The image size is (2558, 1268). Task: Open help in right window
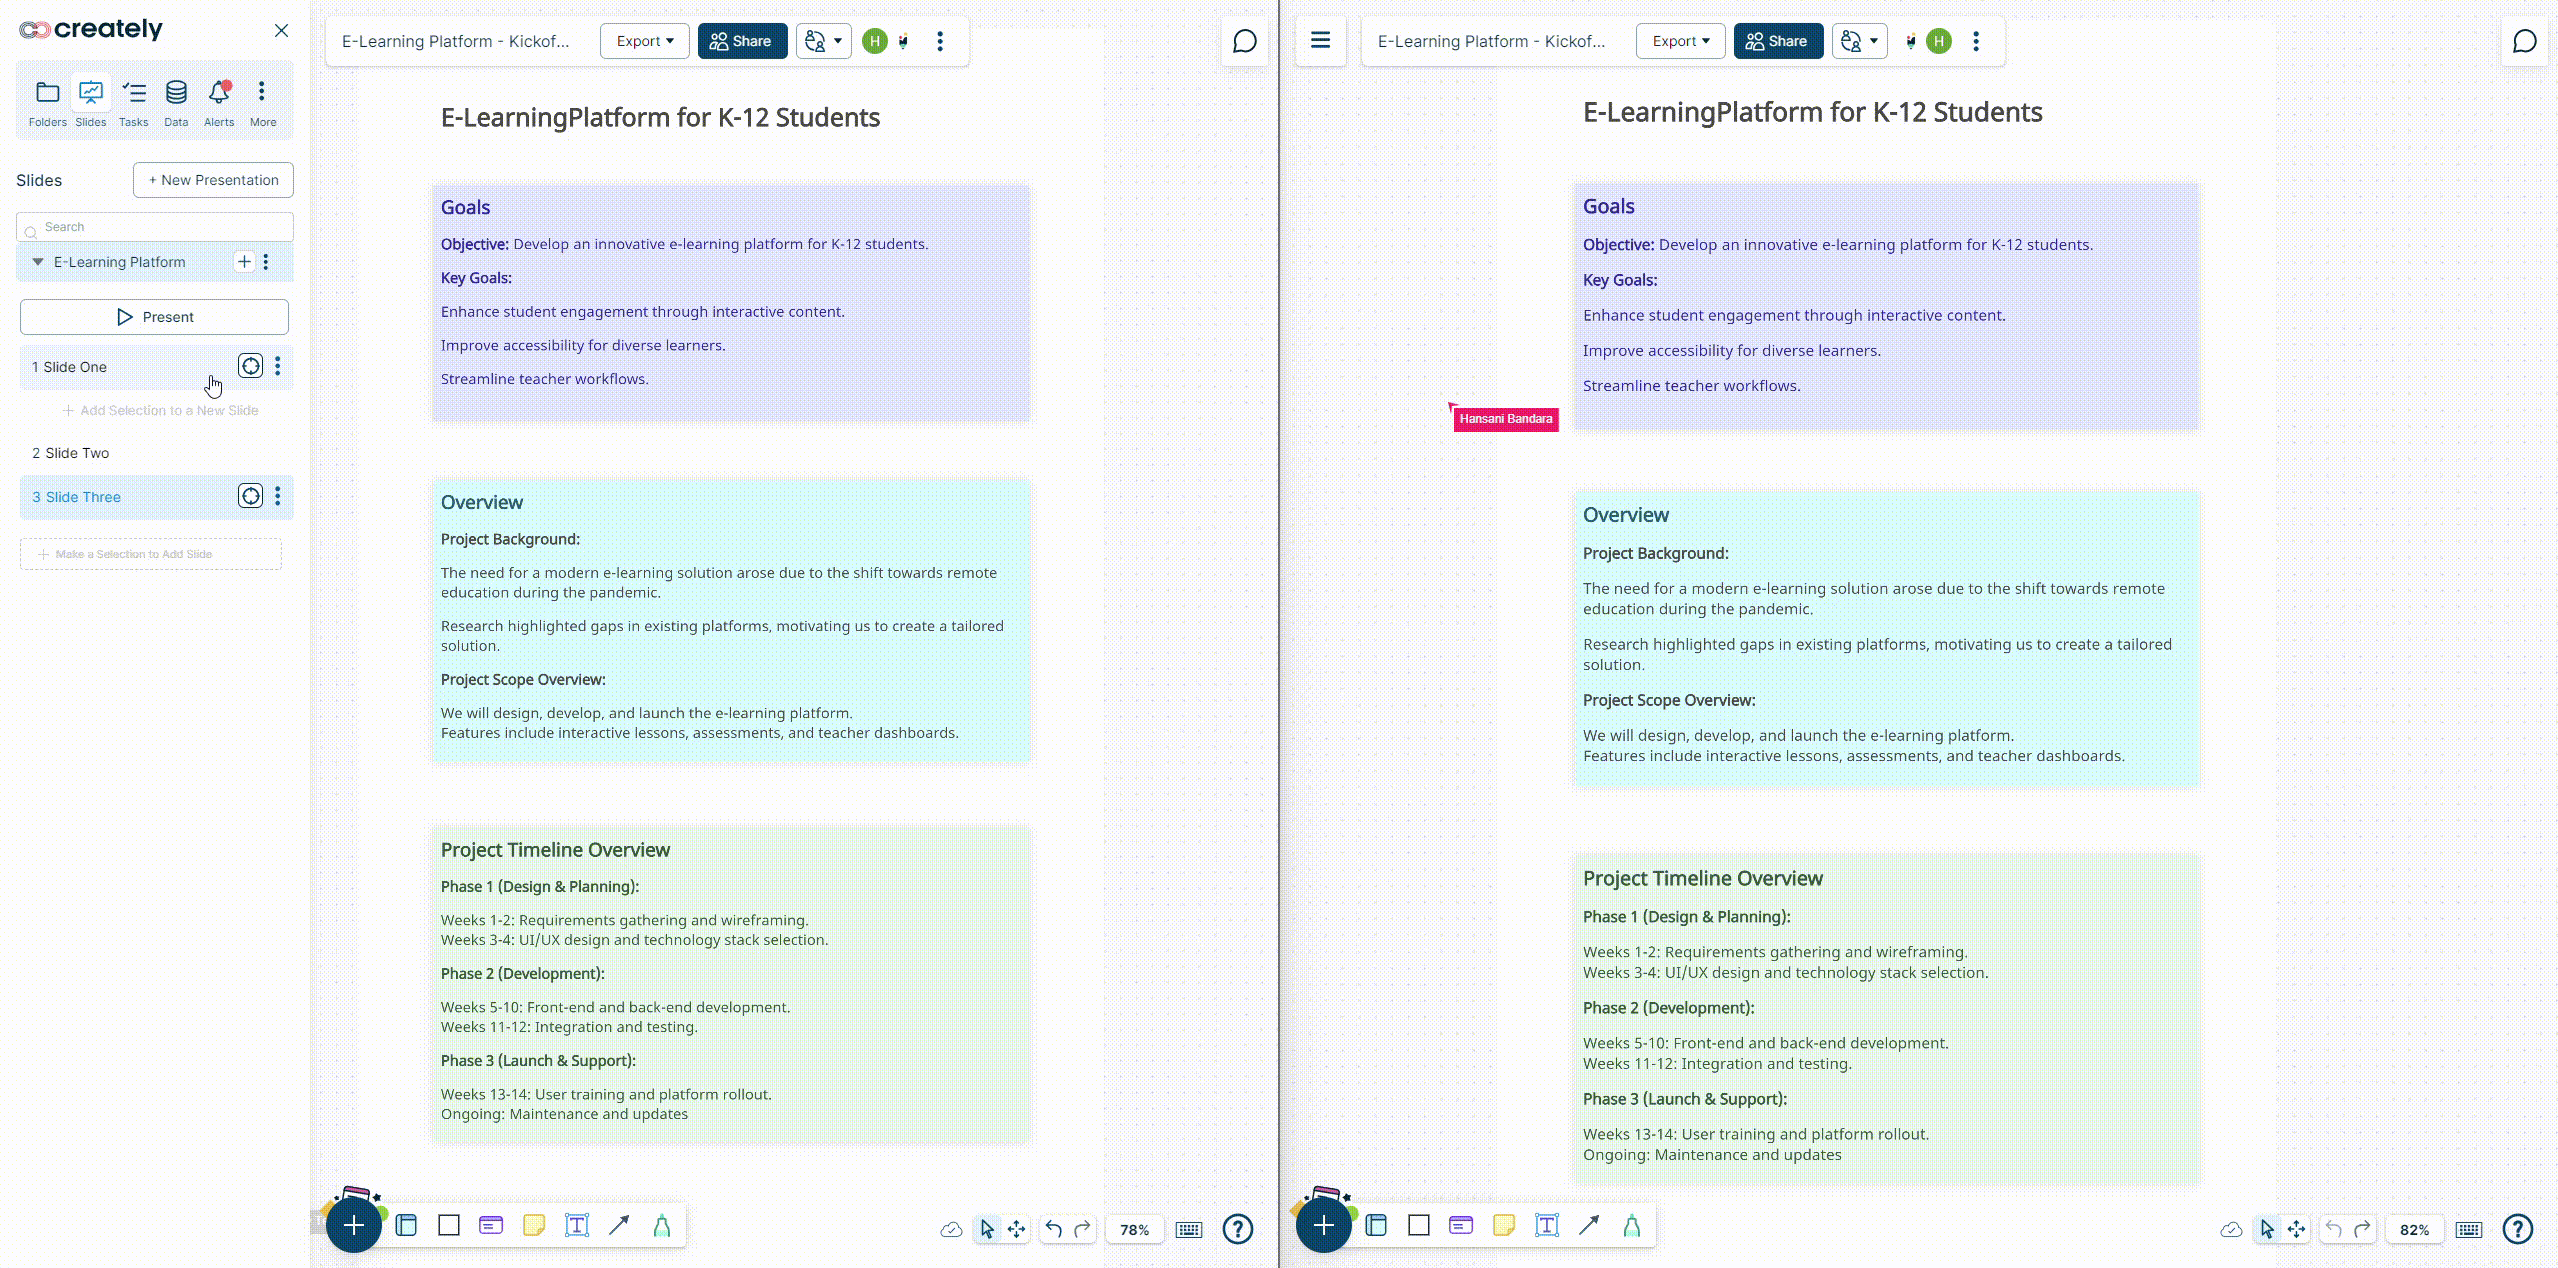2518,1229
